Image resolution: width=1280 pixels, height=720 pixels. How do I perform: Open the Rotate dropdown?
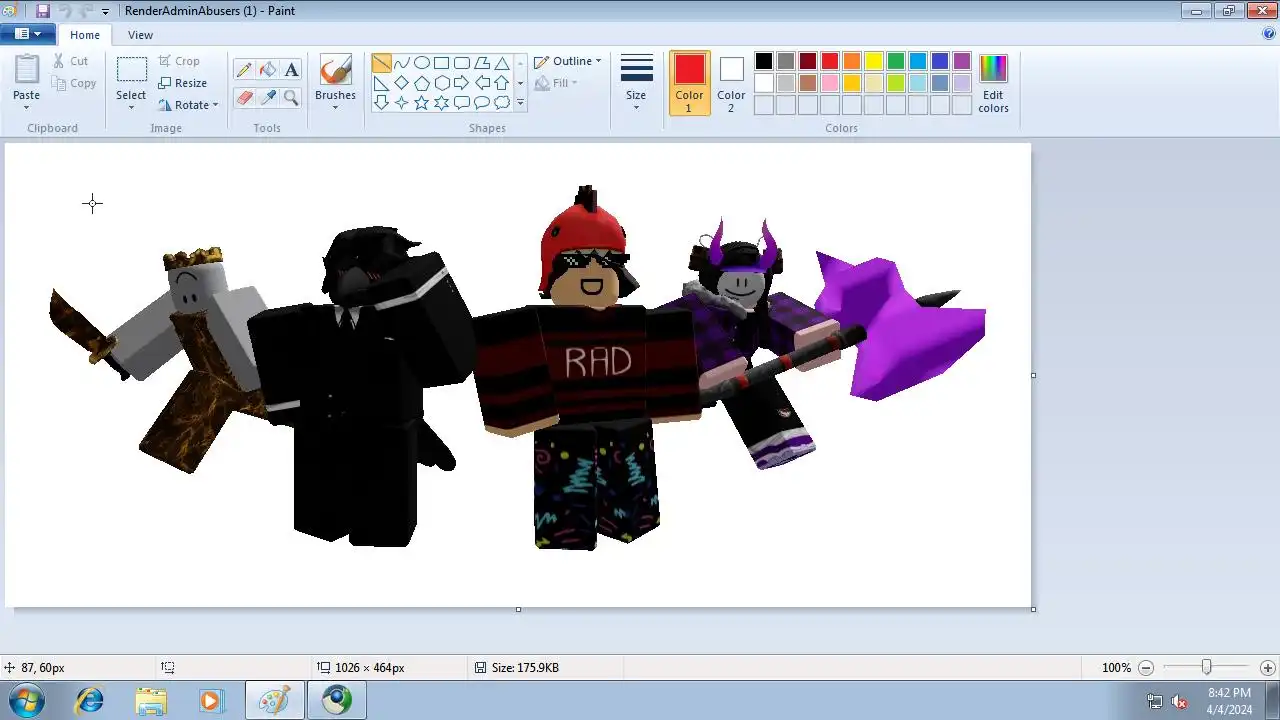[x=189, y=105]
